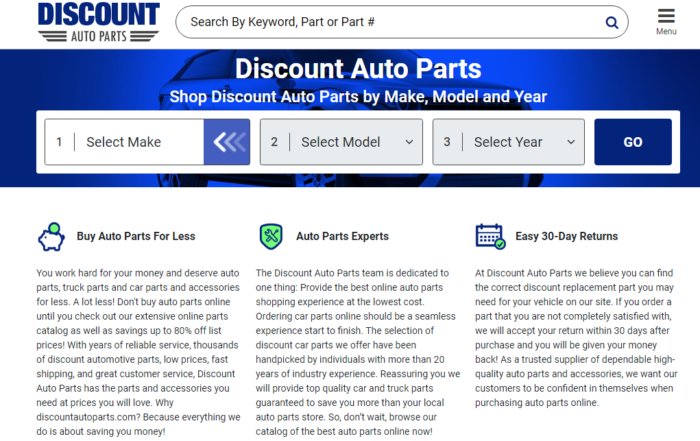Open the hamburger Menu
Screen dimensions: 700x441
click(666, 21)
